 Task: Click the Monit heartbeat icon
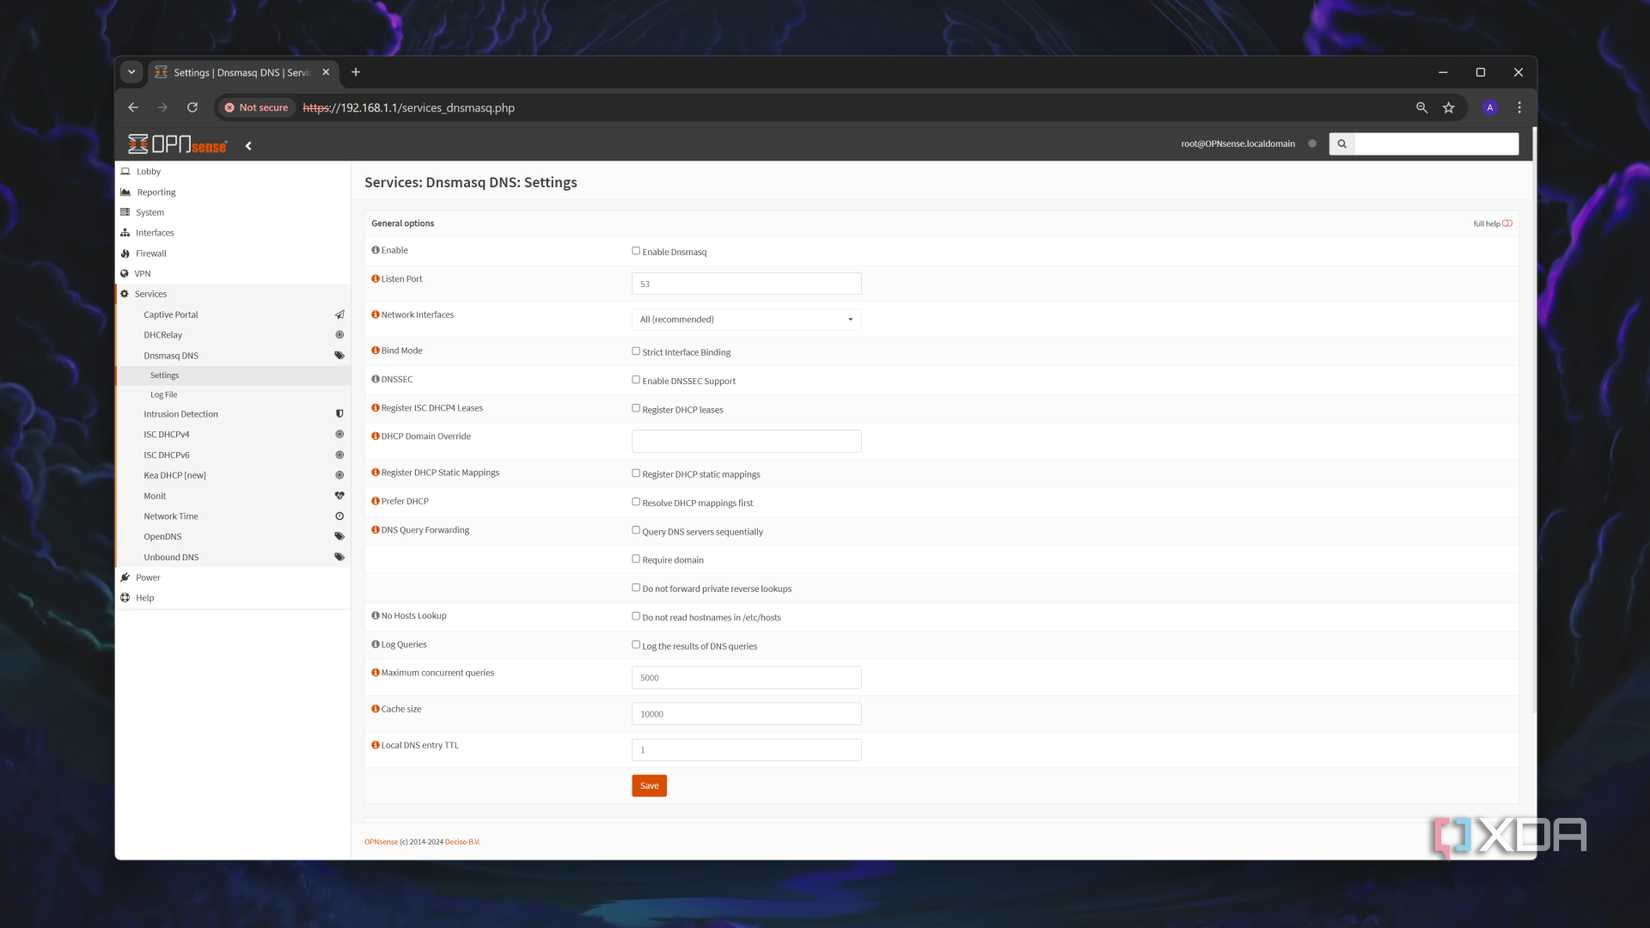coord(340,495)
